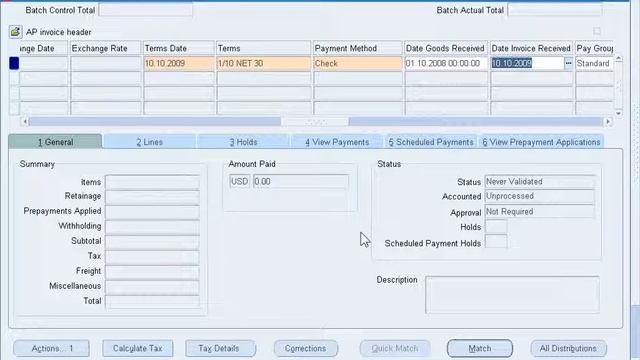Open the 5 Scheduled Payments tab
Screen dimensions: 640x360
pyautogui.click(x=431, y=142)
